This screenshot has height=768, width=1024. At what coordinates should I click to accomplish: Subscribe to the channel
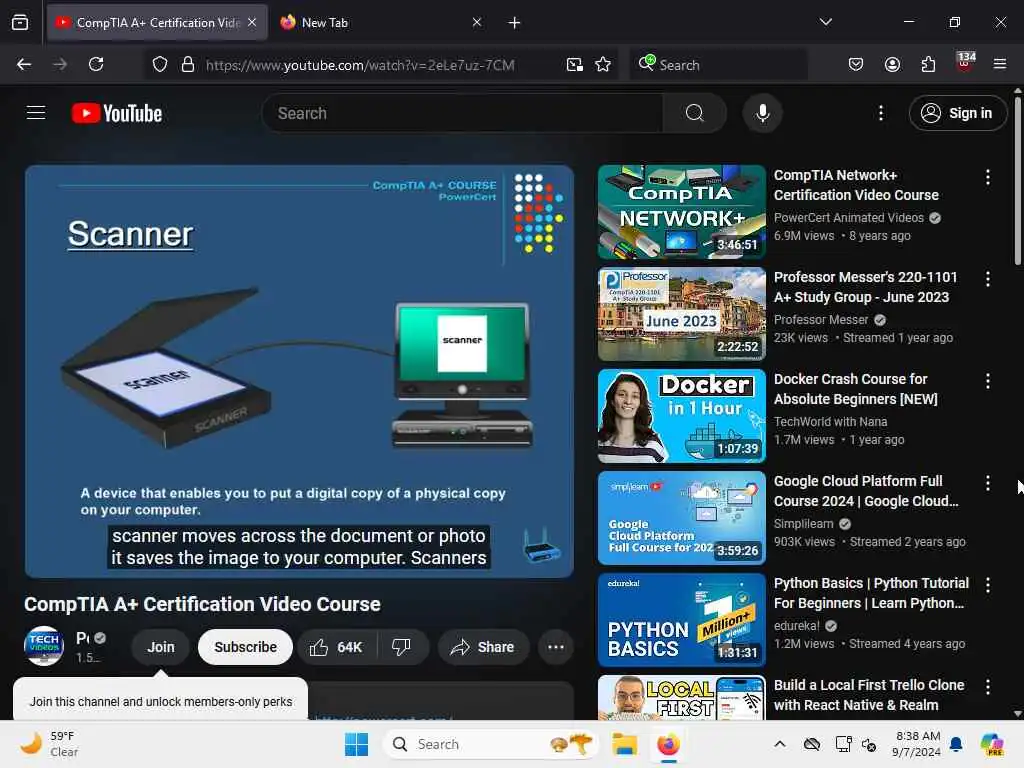click(246, 647)
